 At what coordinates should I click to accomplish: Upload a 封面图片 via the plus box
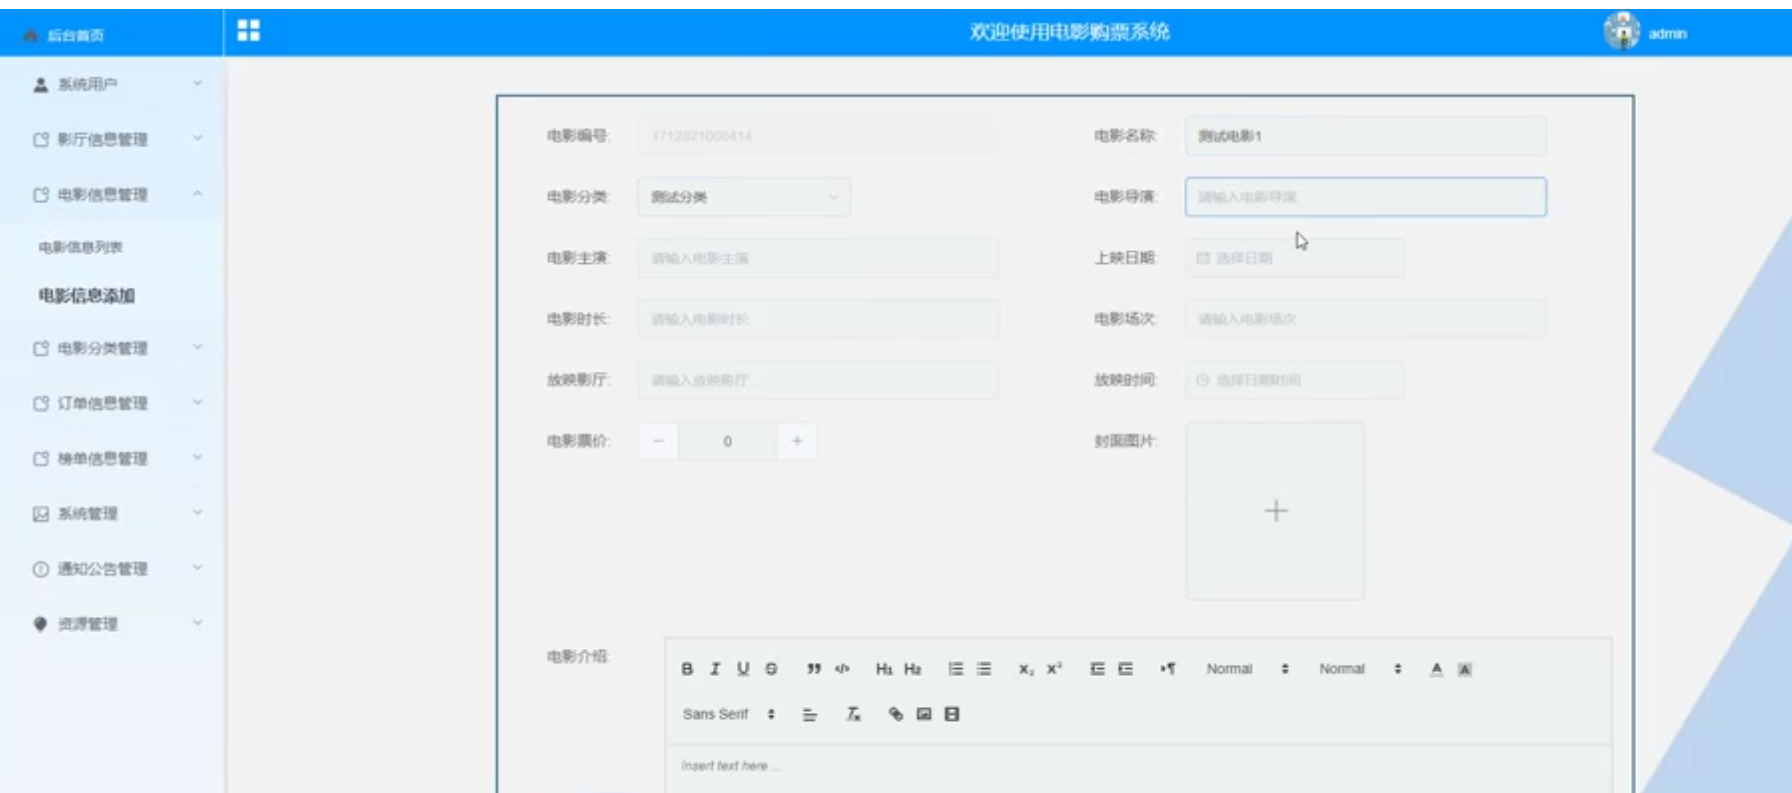(1275, 511)
